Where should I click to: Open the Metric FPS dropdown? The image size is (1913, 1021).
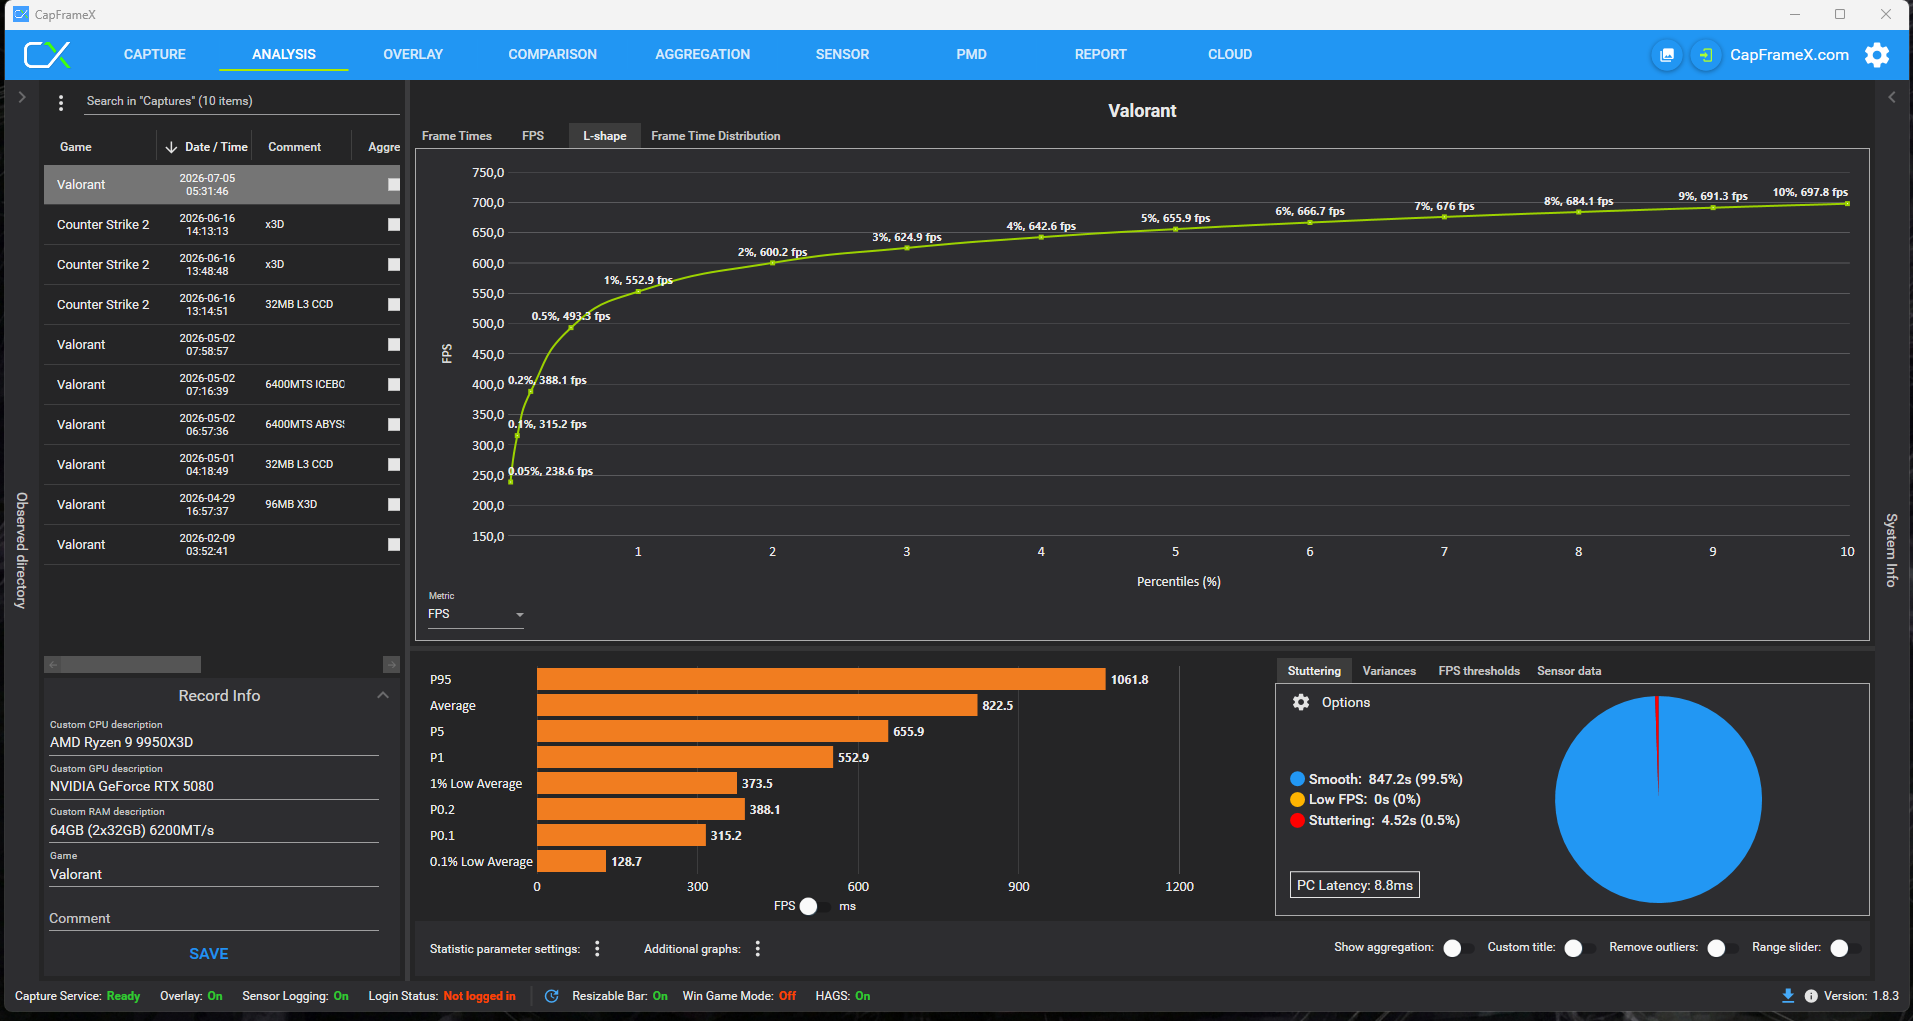(x=476, y=614)
